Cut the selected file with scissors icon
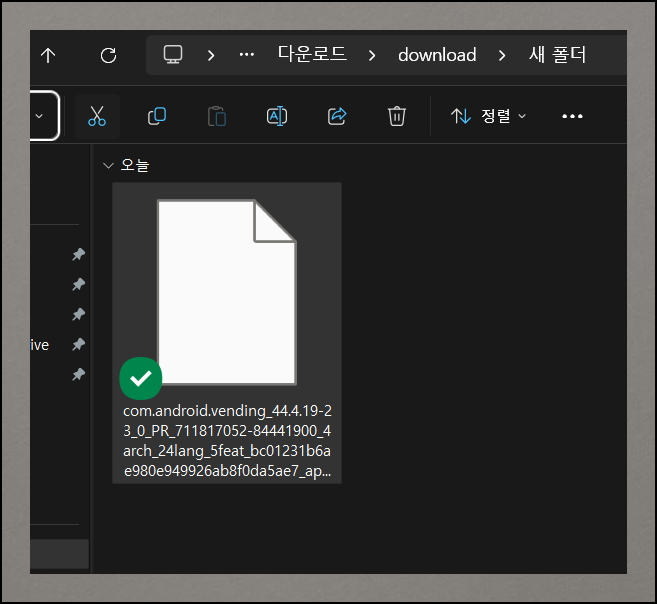This screenshot has height=604, width=657. [x=97, y=116]
